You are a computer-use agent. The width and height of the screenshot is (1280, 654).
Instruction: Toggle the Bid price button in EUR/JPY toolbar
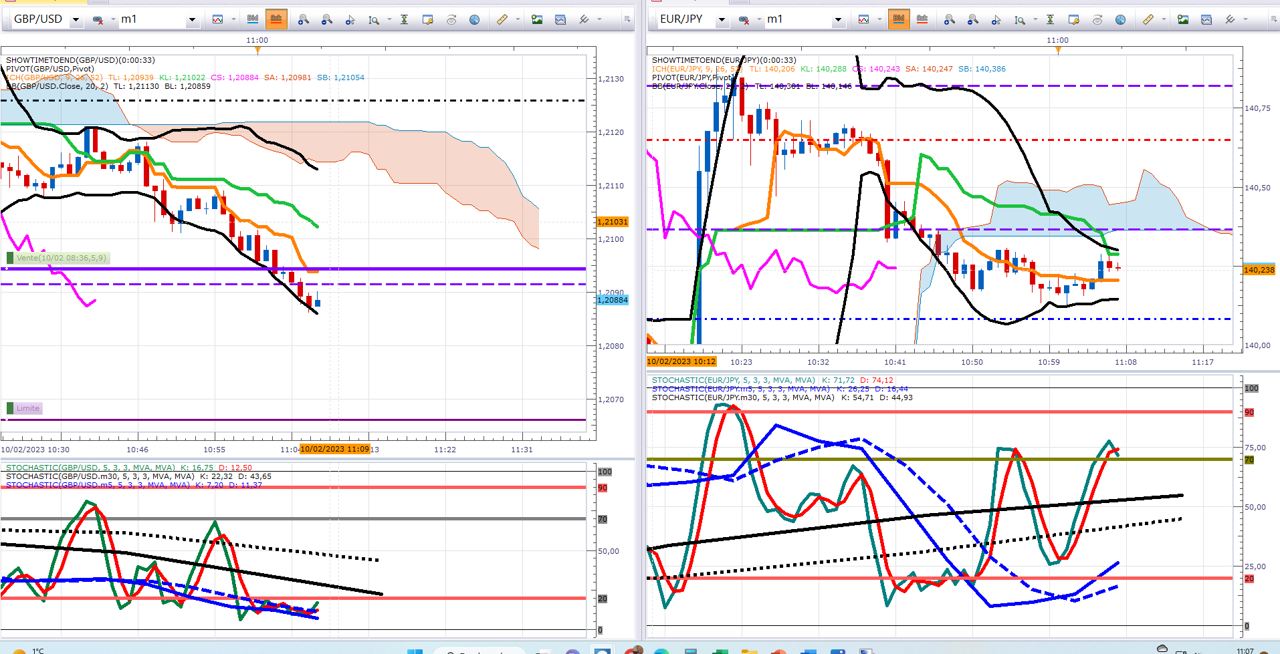click(x=898, y=19)
